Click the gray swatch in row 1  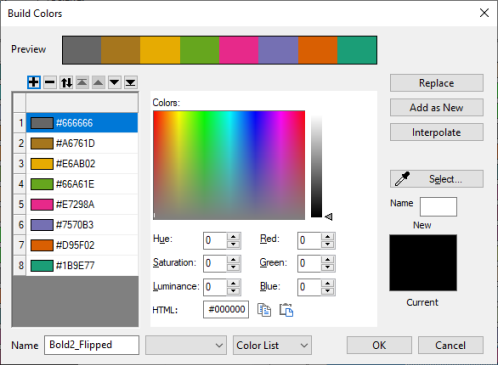coord(42,123)
